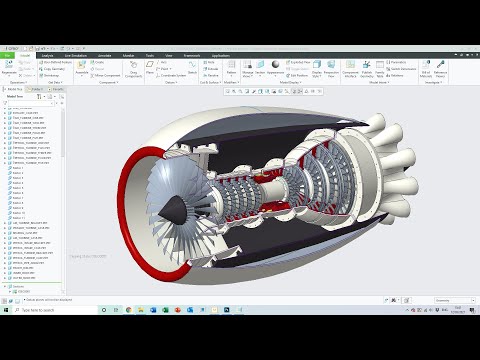480x360 pixels.
Task: Expand the Component group dropdown
Action: [109, 82]
